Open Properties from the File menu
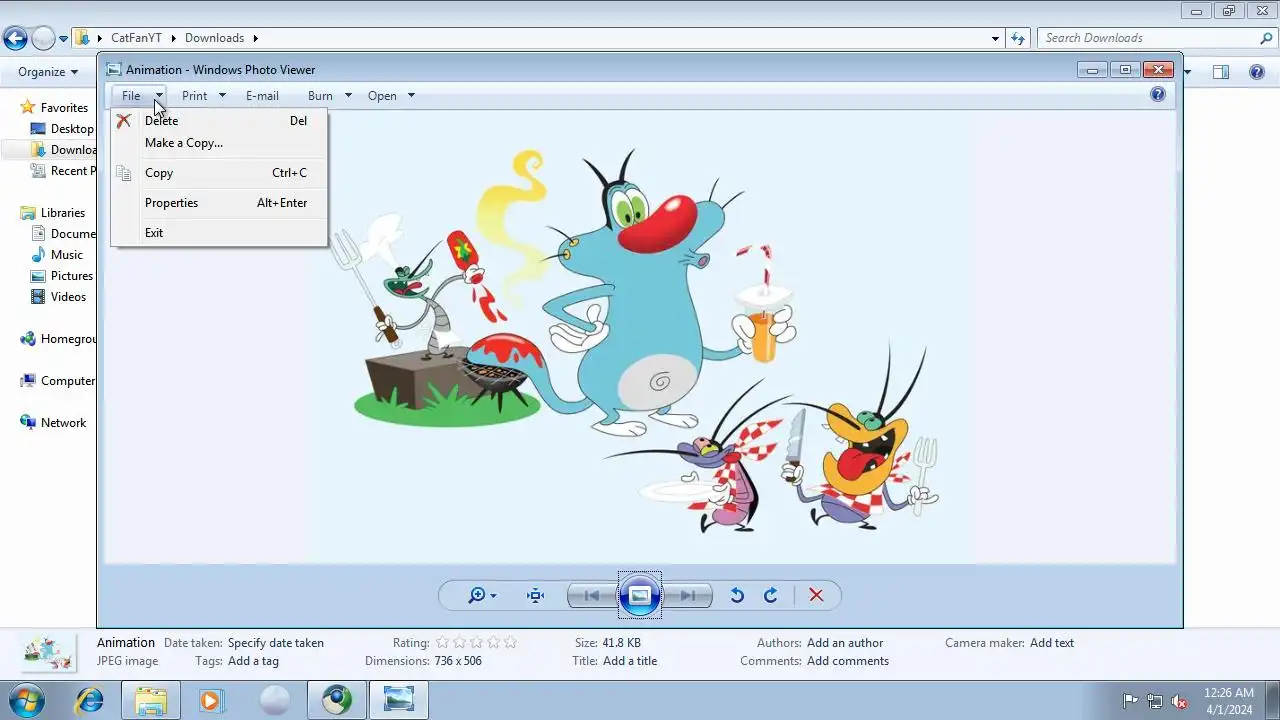1280x720 pixels. [171, 203]
